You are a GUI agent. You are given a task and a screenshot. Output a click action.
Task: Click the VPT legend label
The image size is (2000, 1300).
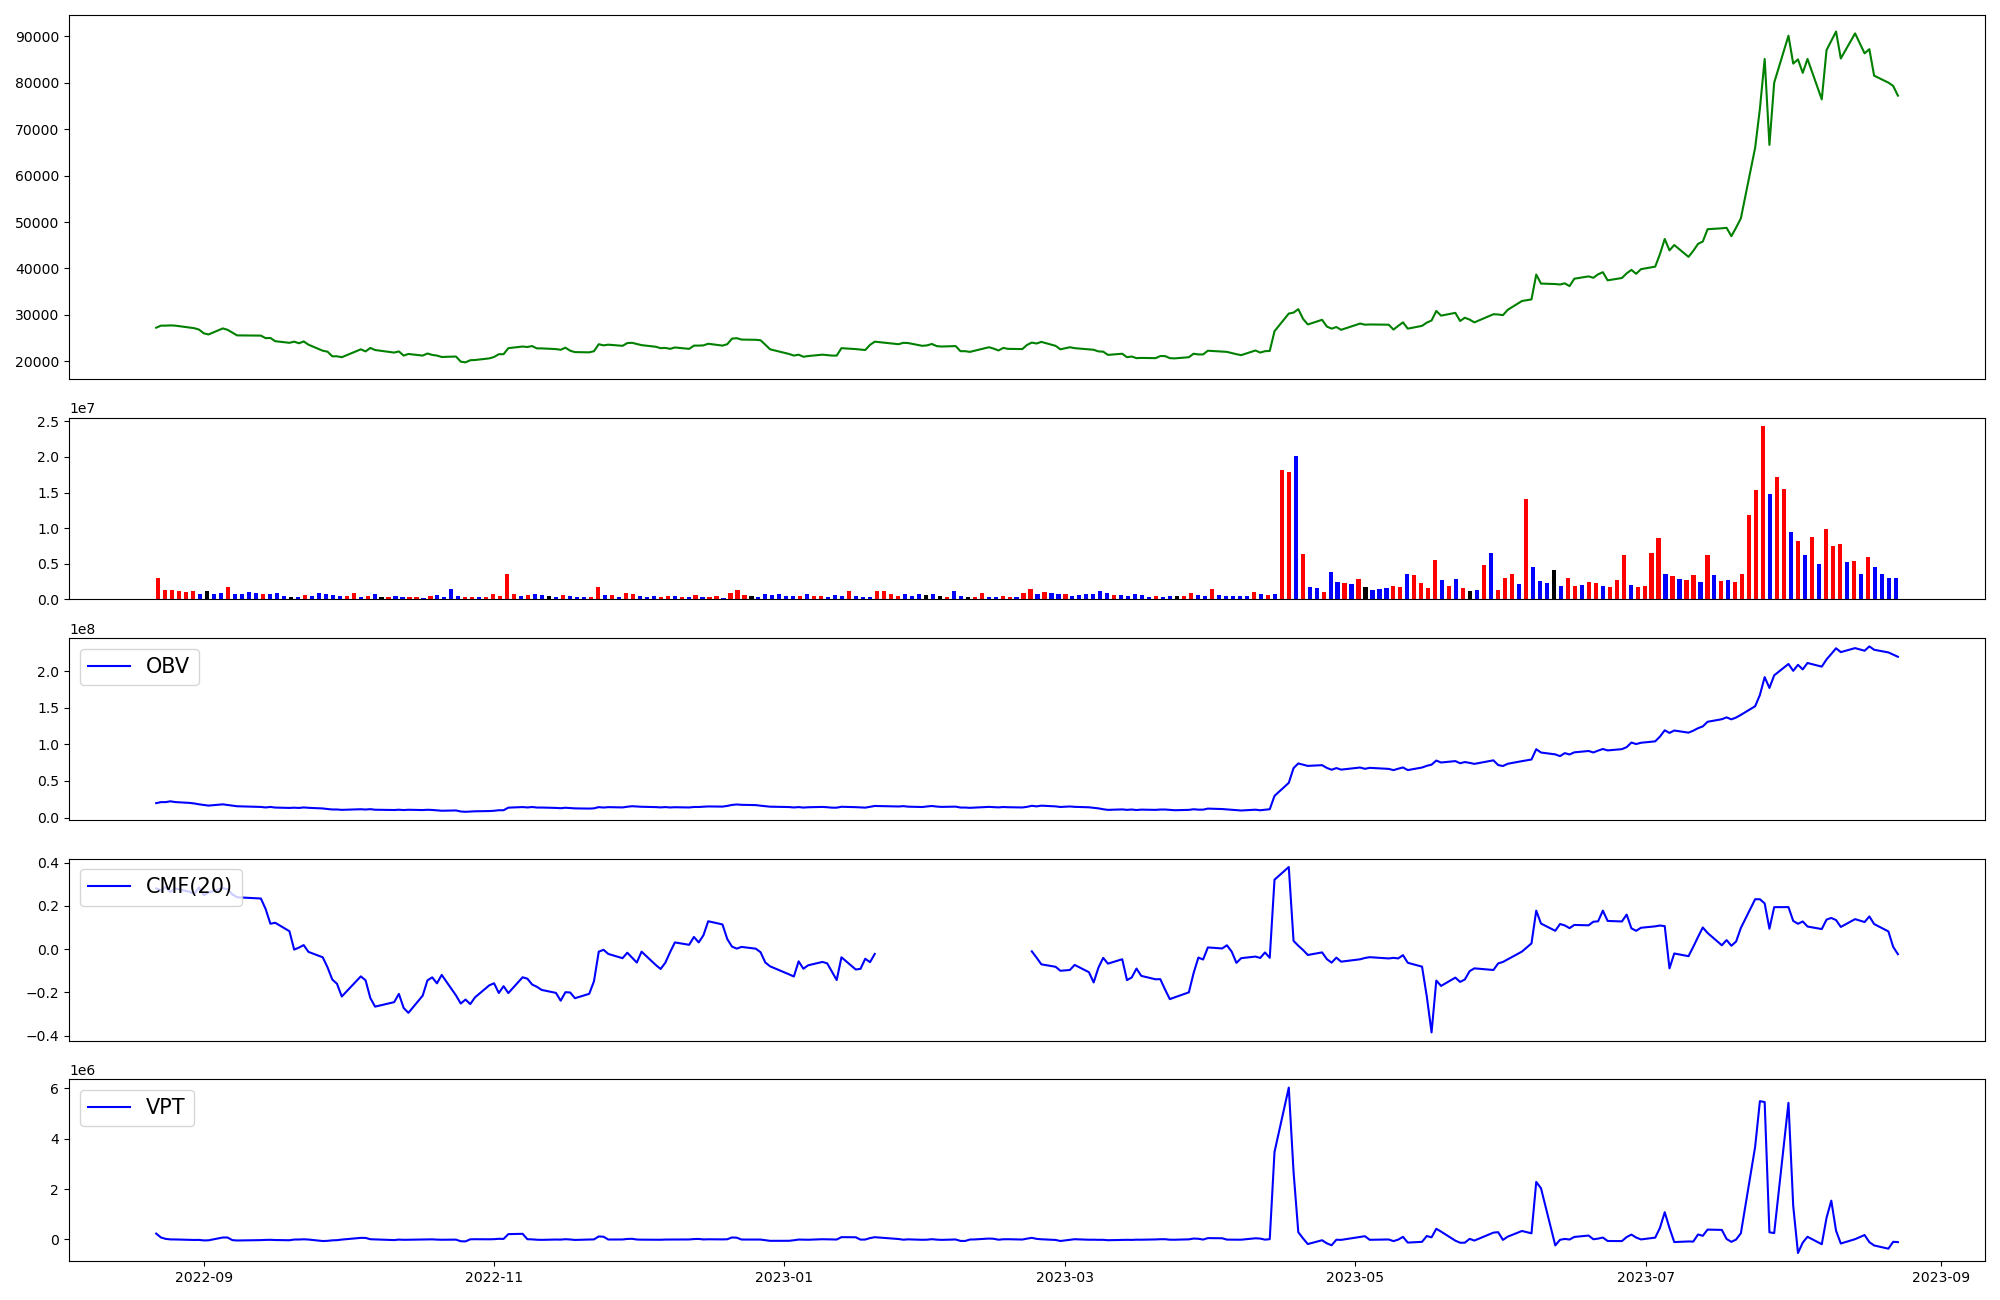click(165, 1107)
